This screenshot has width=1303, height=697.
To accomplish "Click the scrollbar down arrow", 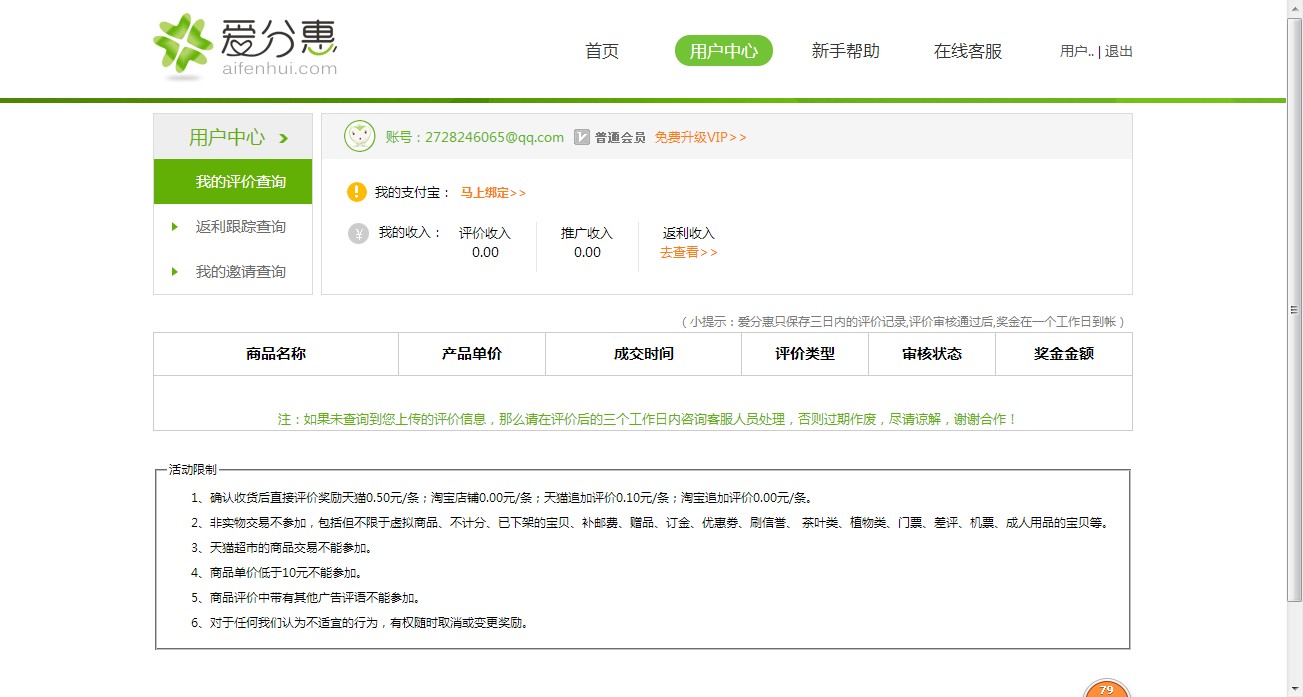I will point(1294,689).
